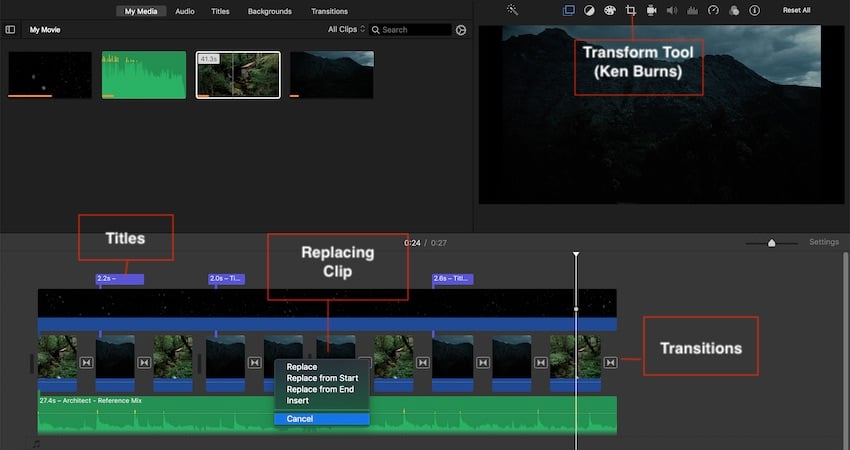This screenshot has height=450, width=850.
Task: Expand the All Clips dropdown
Action: 346,29
